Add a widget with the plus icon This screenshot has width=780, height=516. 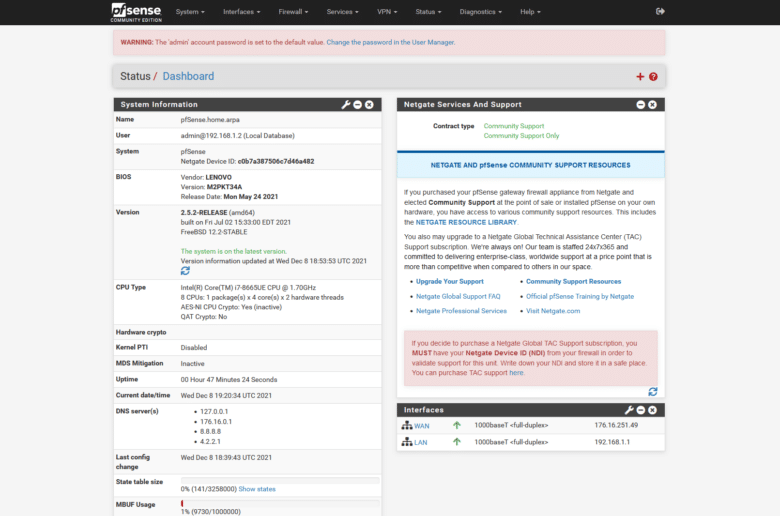click(x=640, y=77)
